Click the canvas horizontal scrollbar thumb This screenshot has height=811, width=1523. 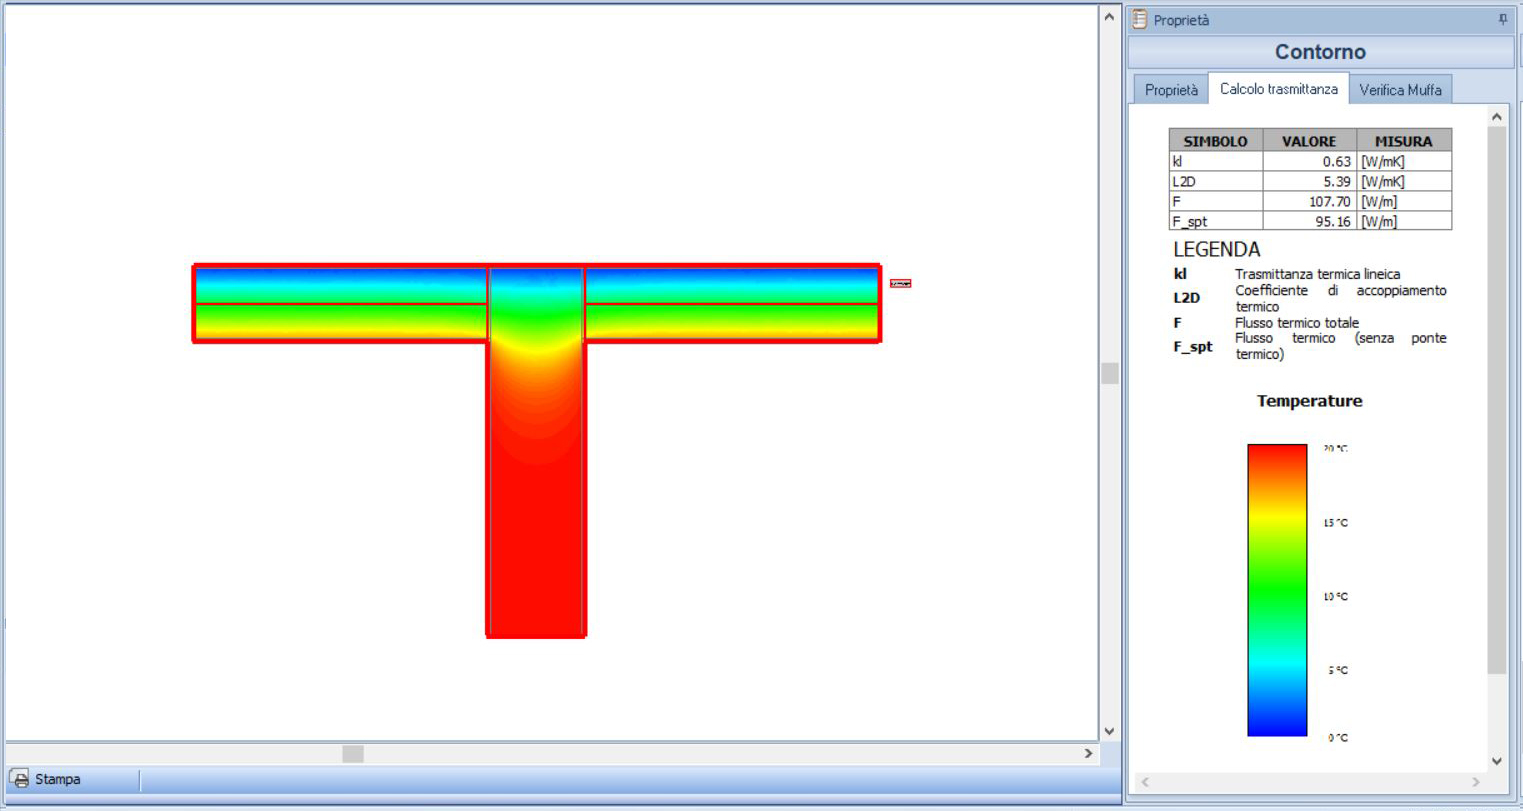pyautogui.click(x=353, y=753)
